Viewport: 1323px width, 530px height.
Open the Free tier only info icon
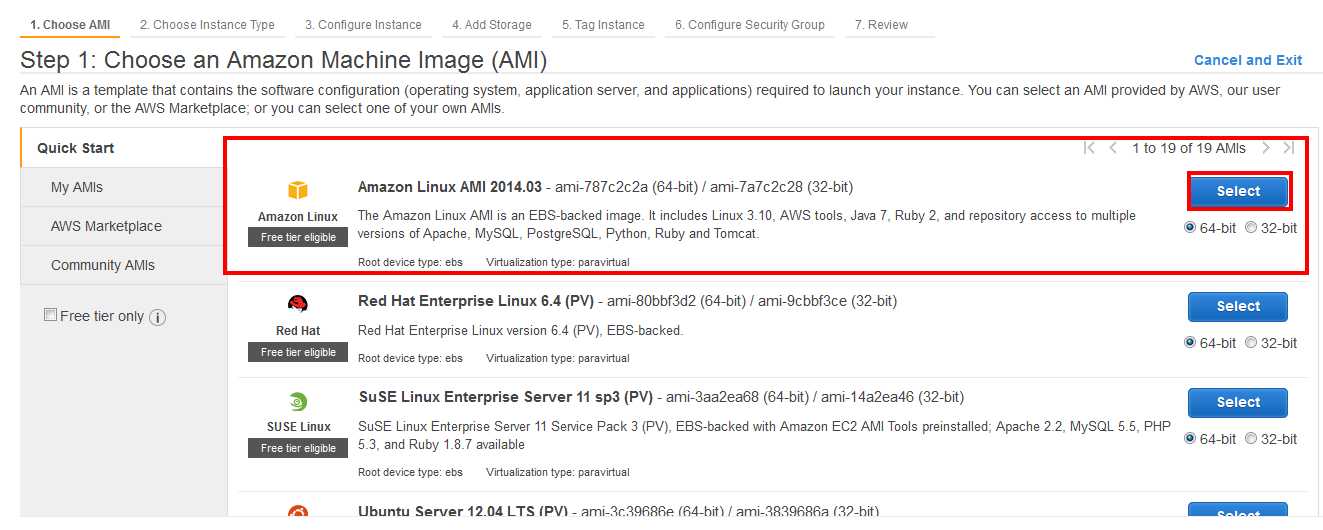tap(157, 317)
